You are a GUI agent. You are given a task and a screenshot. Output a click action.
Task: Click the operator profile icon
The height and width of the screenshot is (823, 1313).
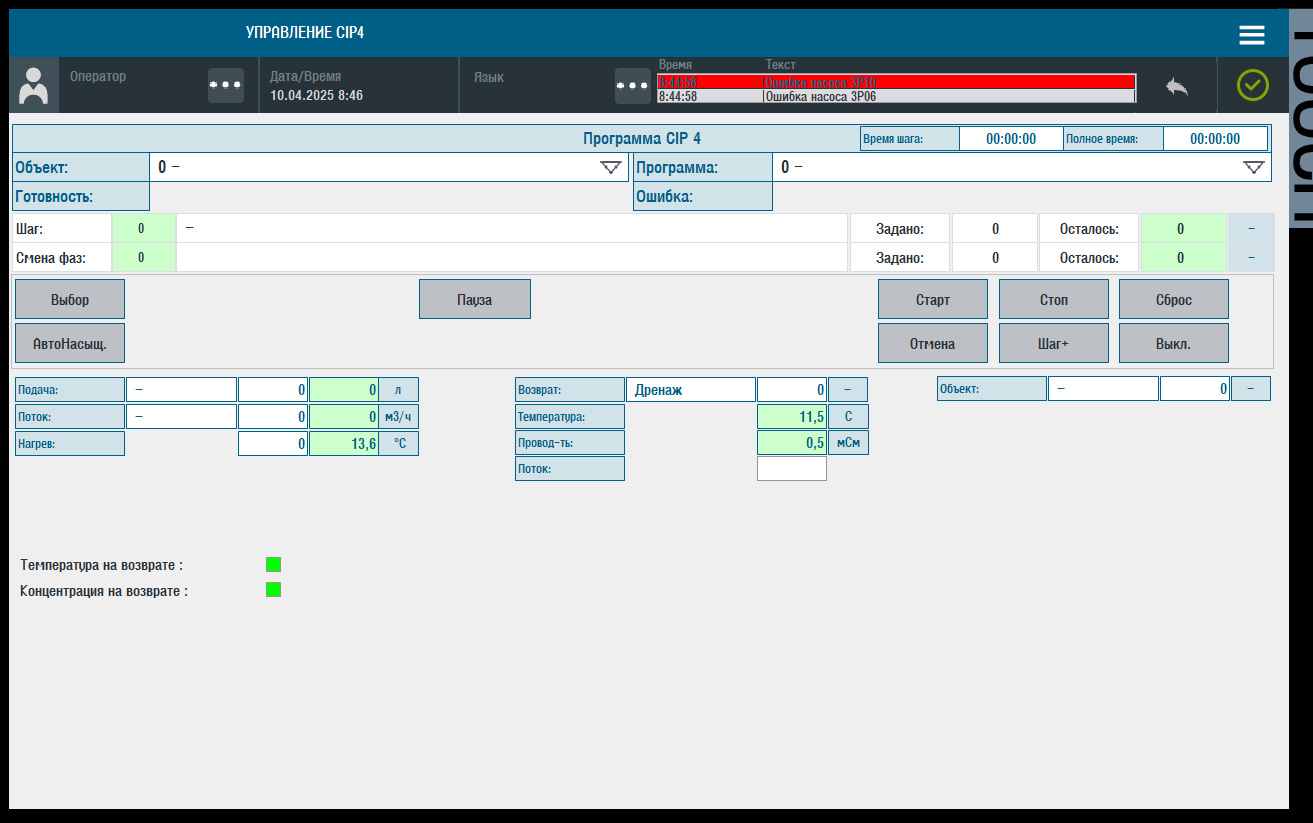(x=33, y=85)
